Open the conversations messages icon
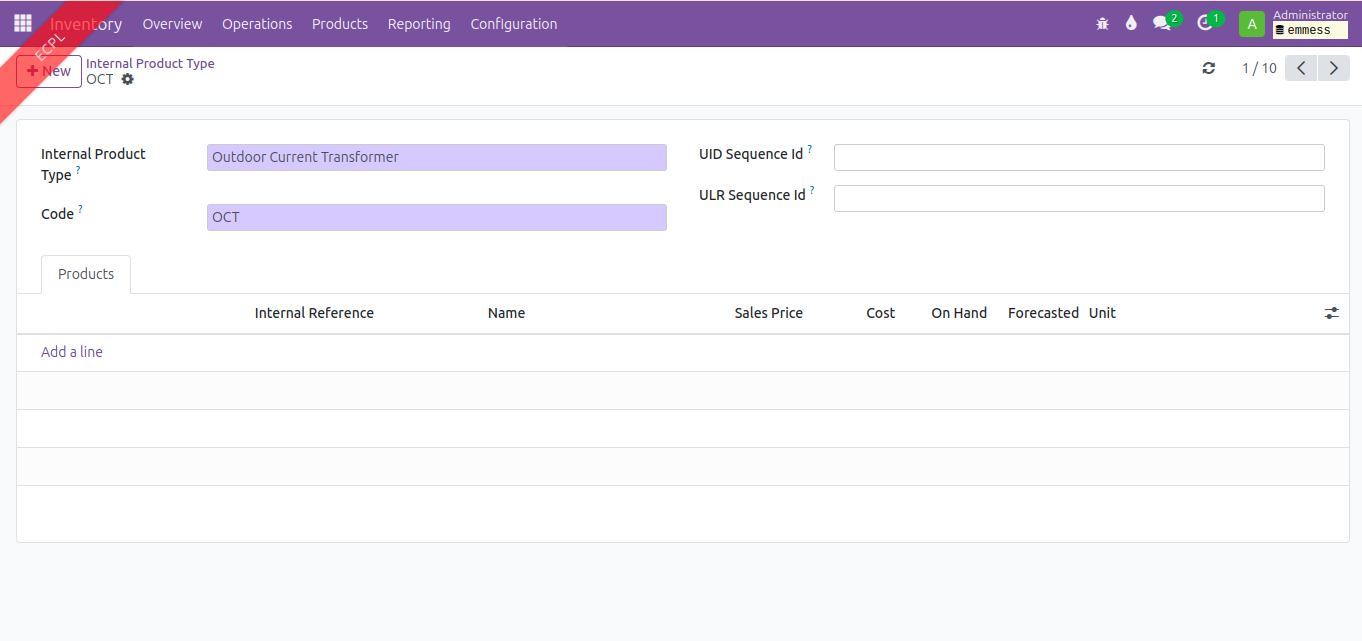This screenshot has width=1362, height=641. click(x=1162, y=24)
